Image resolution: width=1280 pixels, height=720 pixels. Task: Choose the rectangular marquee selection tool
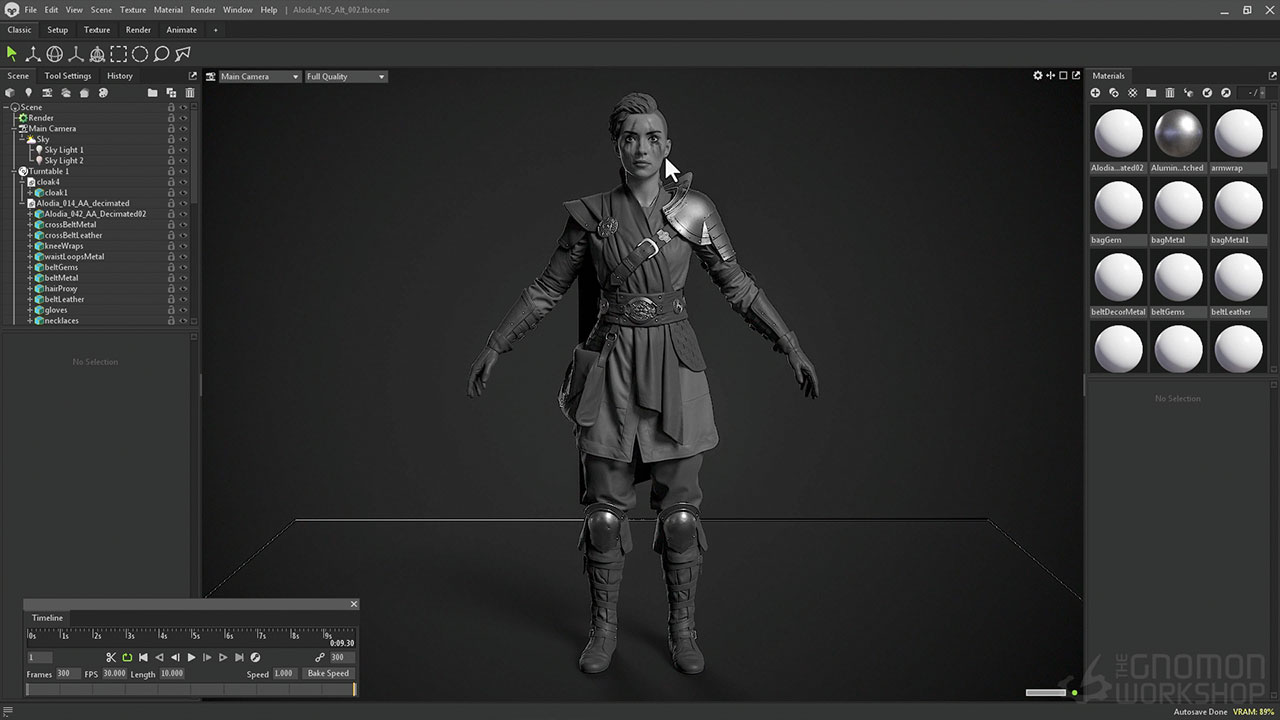coord(119,54)
